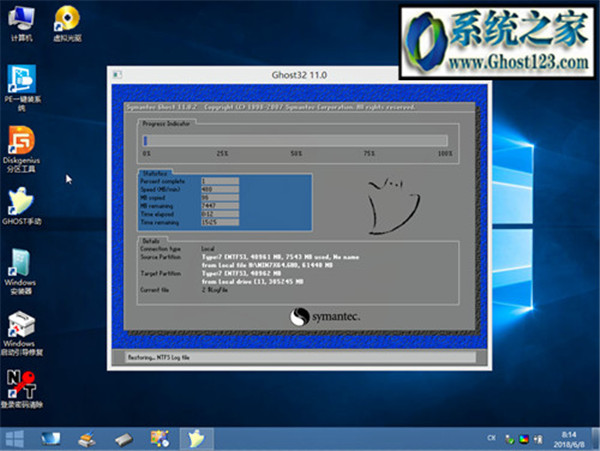600x451 pixels.
Task: Click the Connection type Local text
Action: [x=208, y=249]
